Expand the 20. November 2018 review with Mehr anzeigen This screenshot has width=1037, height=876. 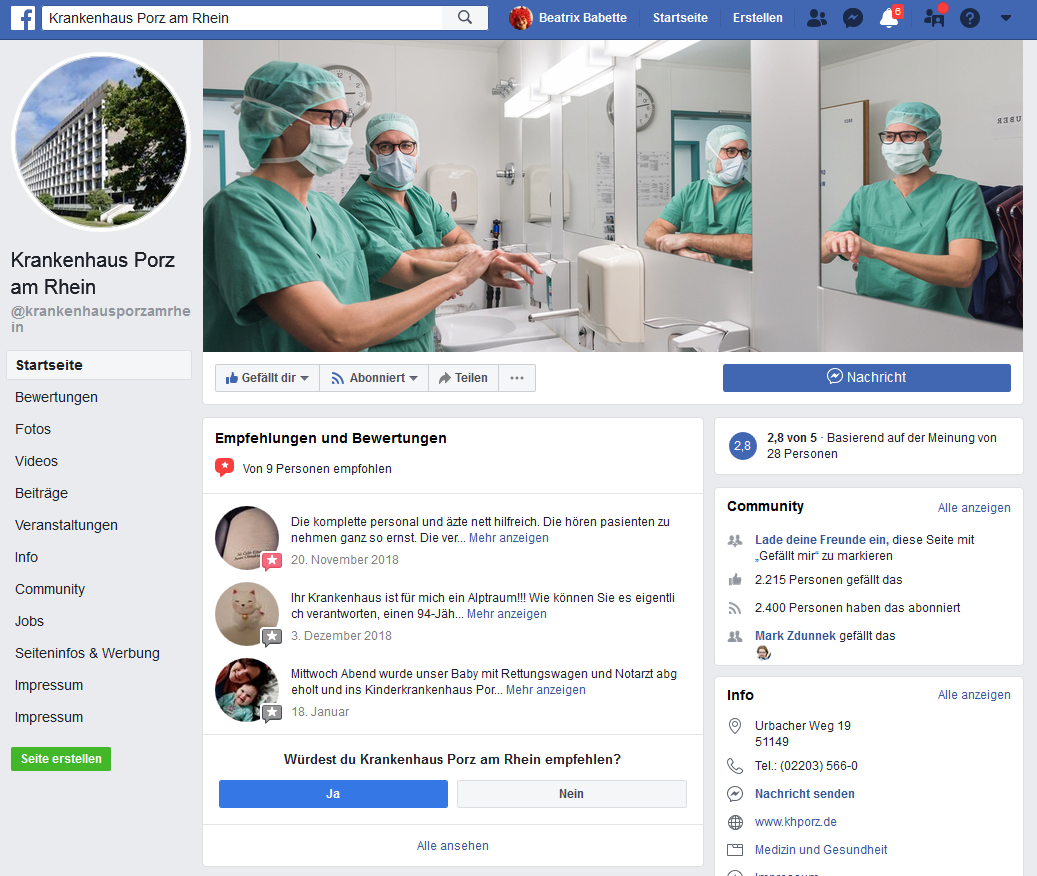pyautogui.click(x=509, y=538)
